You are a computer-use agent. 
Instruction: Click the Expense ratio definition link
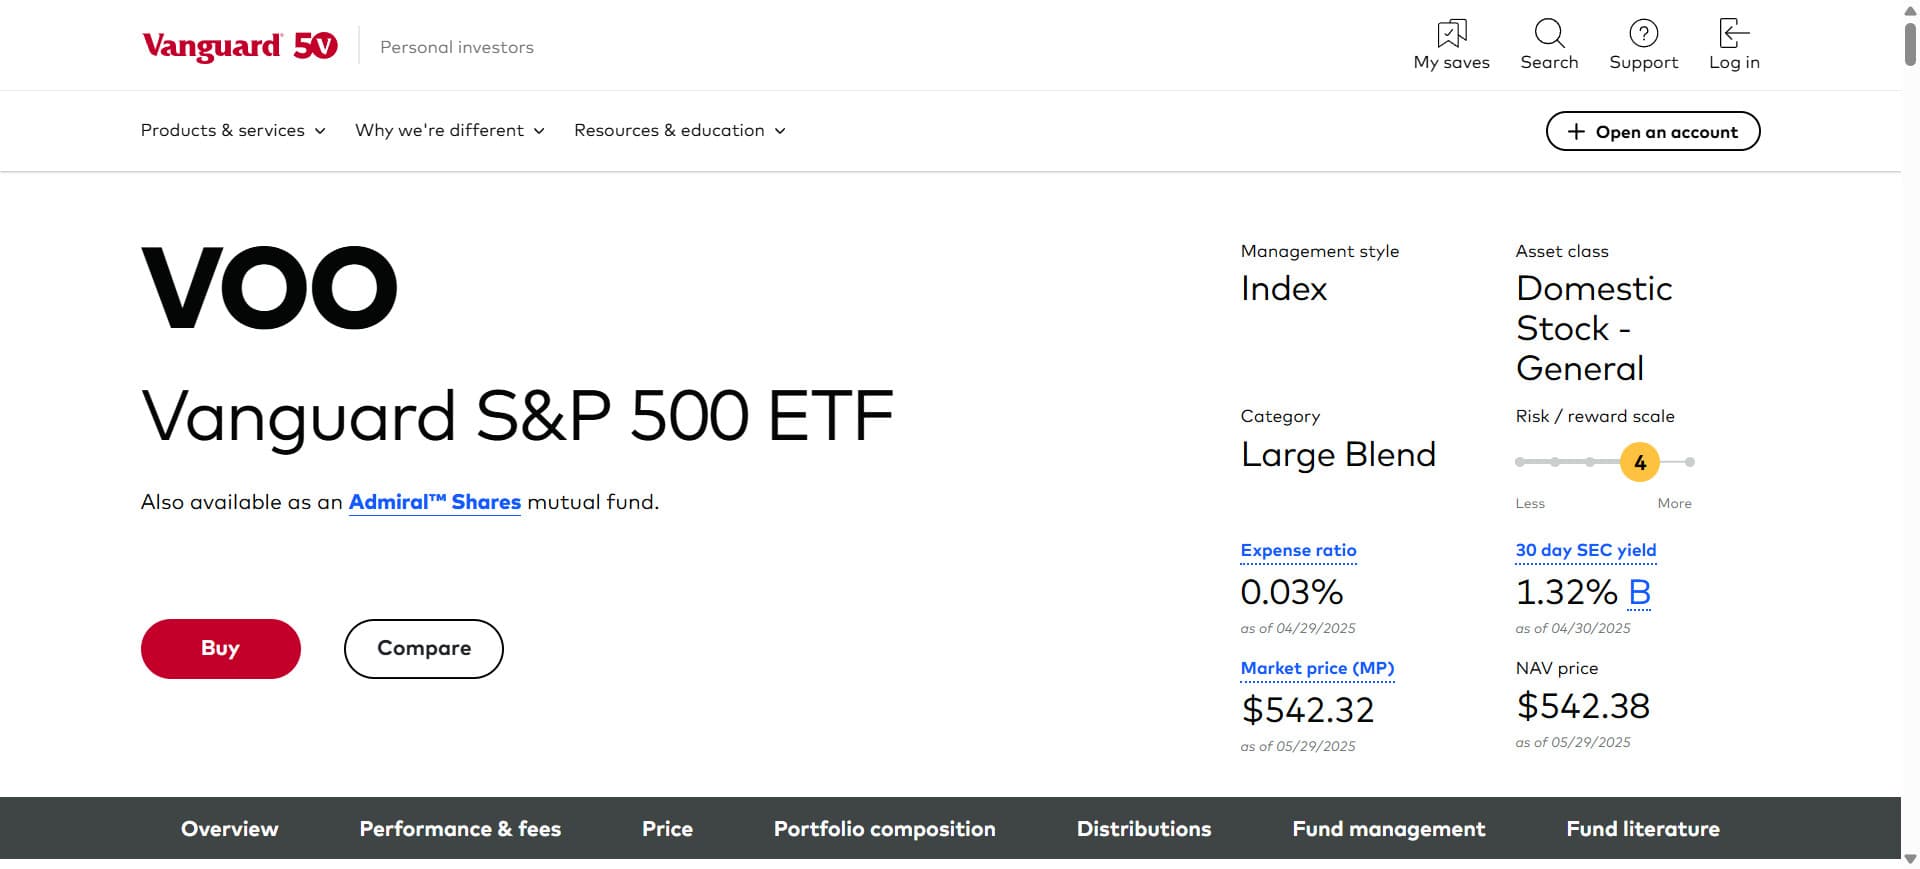[1298, 550]
